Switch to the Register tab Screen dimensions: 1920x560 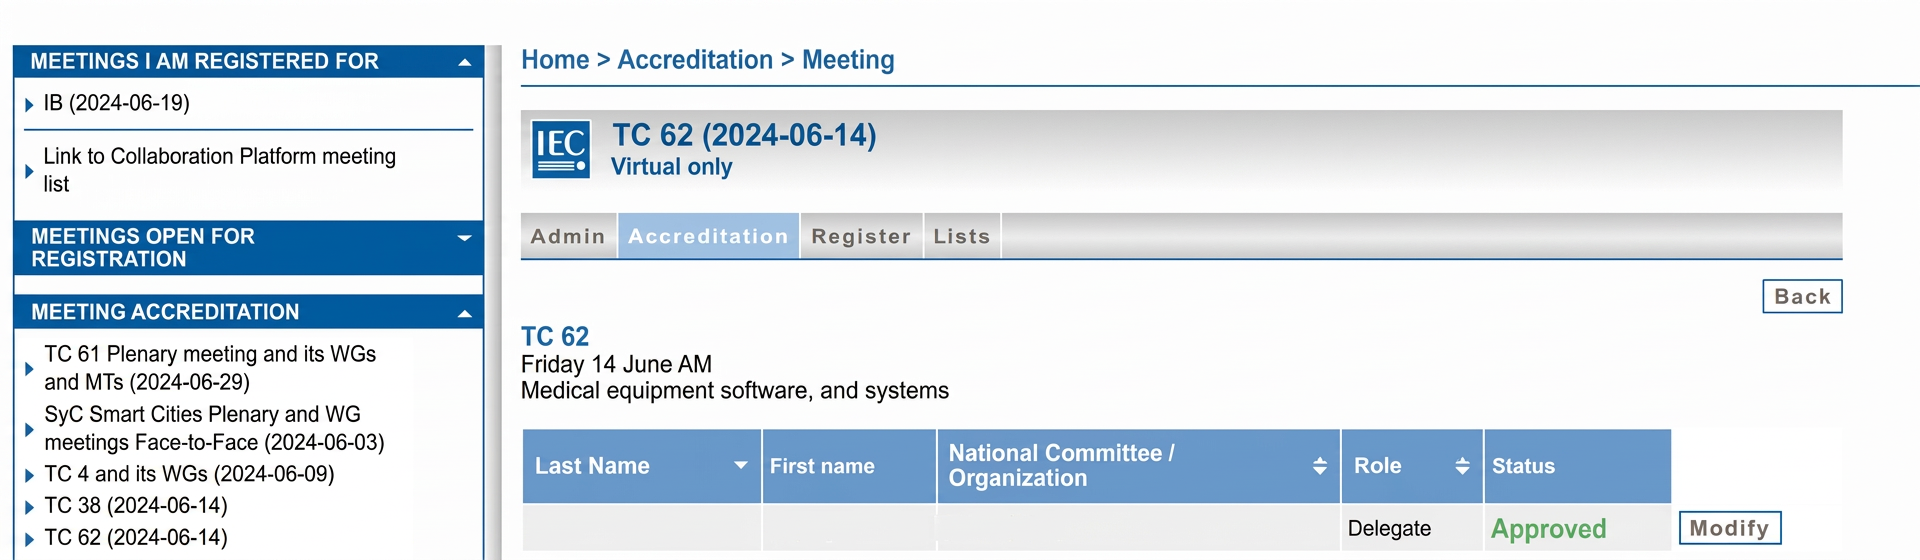point(861,236)
